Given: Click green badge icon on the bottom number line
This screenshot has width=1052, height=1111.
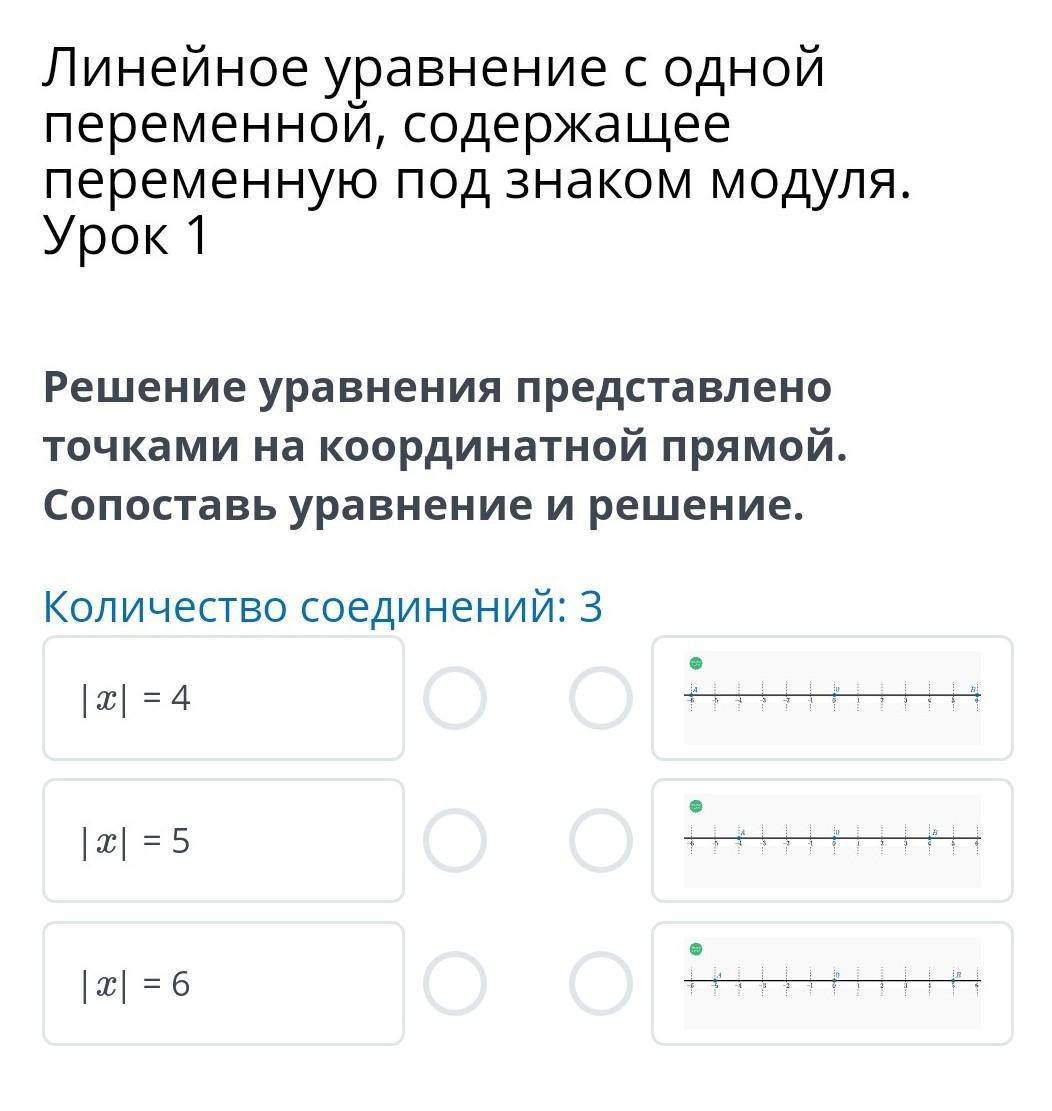Looking at the screenshot, I should [696, 949].
